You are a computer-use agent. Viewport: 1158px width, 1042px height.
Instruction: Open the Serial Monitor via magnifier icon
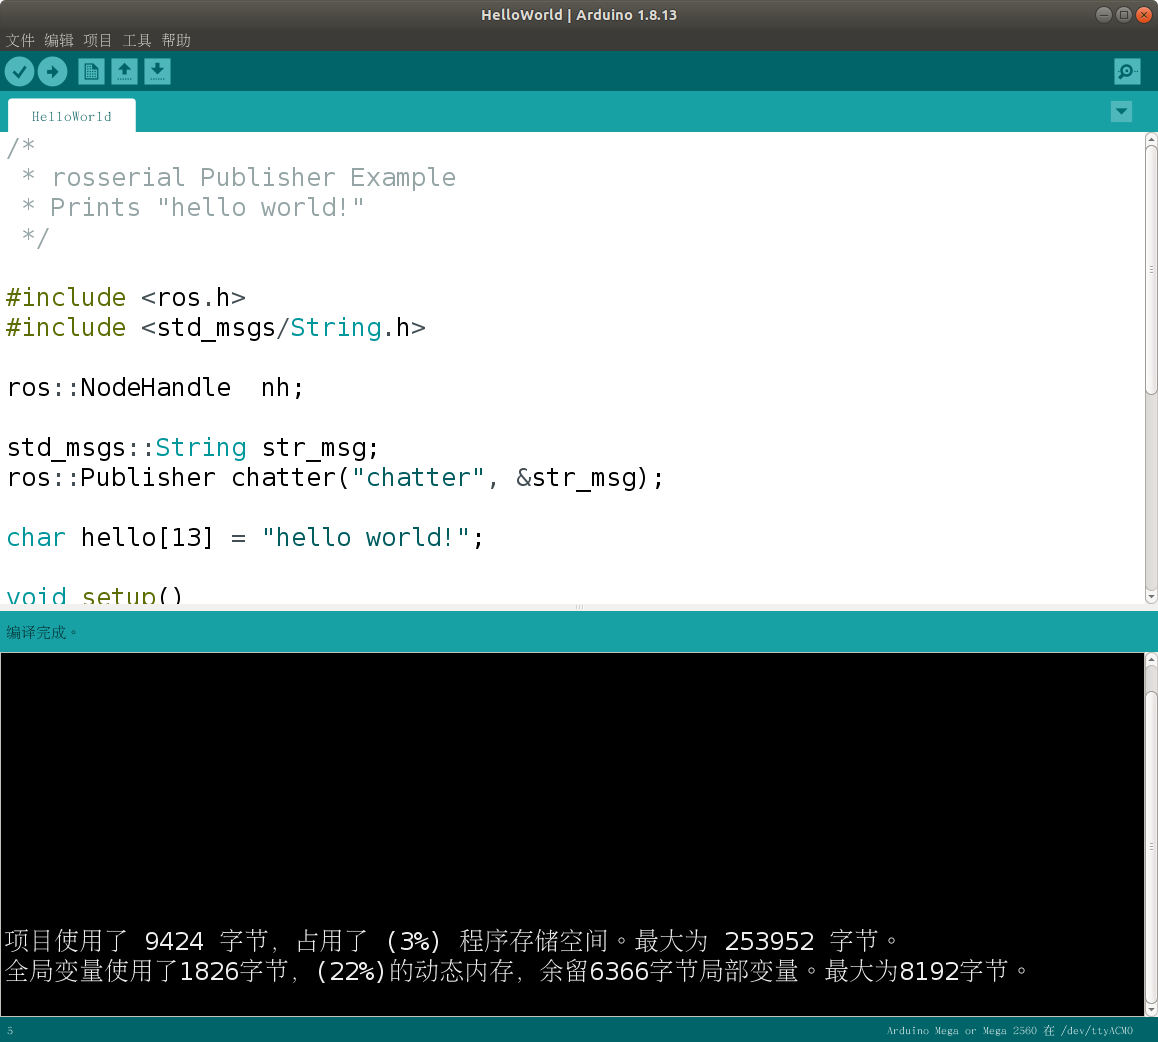tap(1127, 71)
